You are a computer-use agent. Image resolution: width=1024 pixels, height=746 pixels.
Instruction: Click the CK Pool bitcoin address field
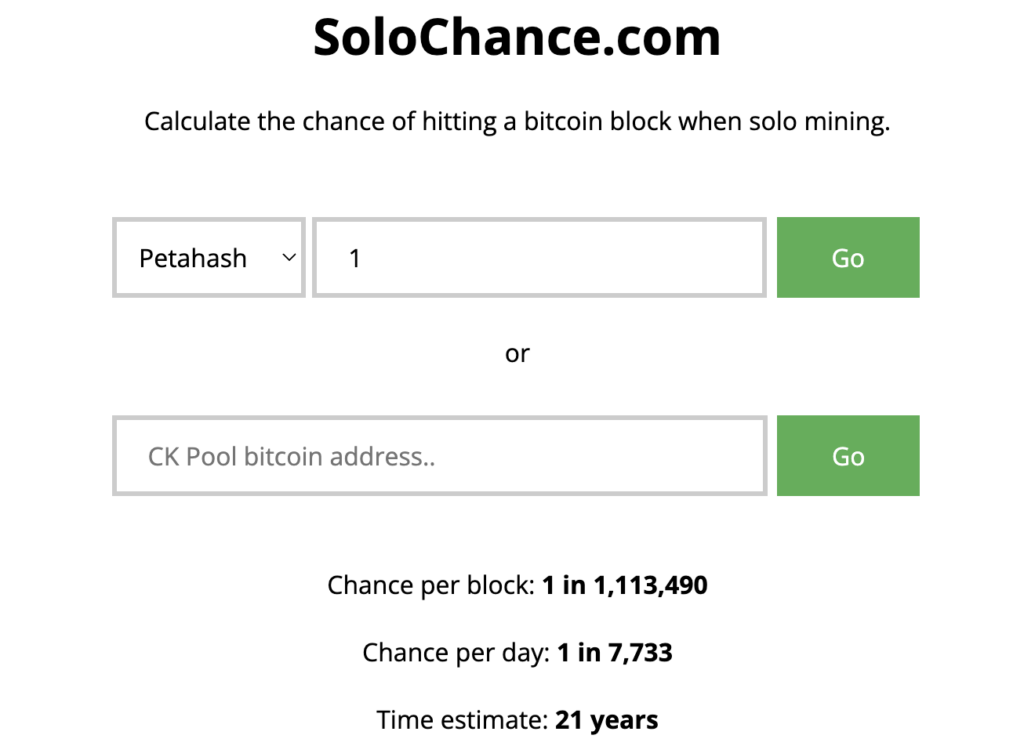439,455
